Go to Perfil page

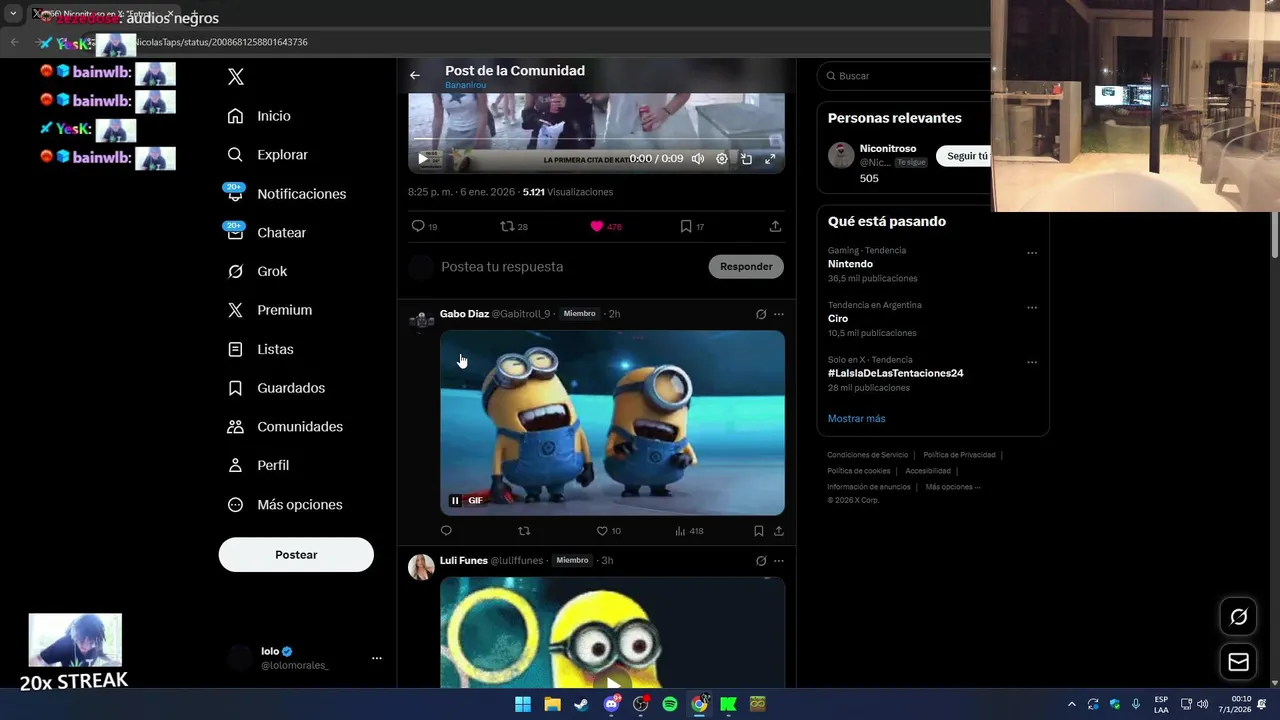coord(258,466)
